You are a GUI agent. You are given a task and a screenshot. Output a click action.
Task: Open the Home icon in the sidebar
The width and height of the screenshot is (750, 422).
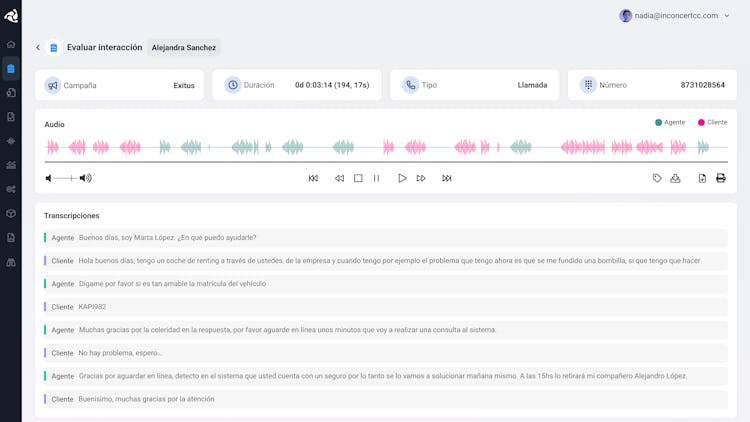coord(11,44)
